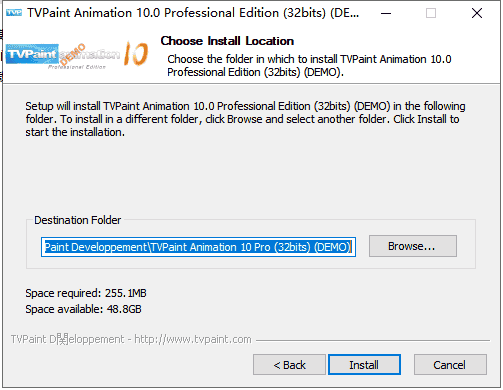Click the Destination Folder group label
This screenshot has width=503, height=390.
(77, 220)
